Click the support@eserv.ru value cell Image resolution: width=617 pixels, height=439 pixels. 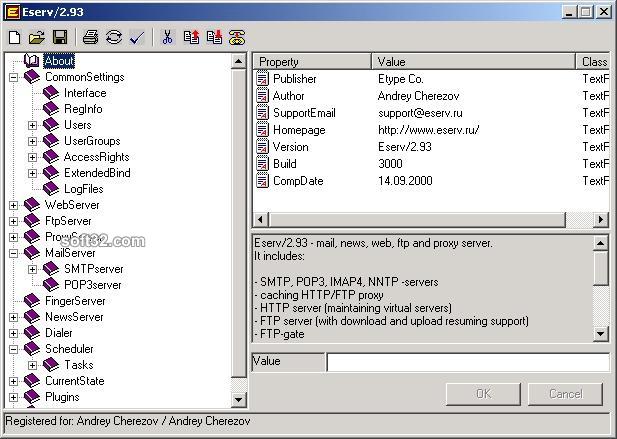420,113
